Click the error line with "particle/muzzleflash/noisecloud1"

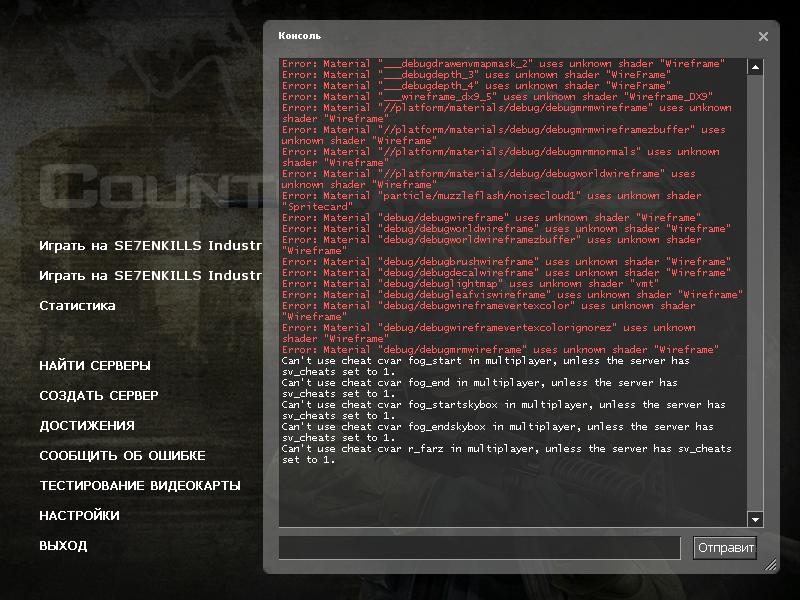[491, 201]
